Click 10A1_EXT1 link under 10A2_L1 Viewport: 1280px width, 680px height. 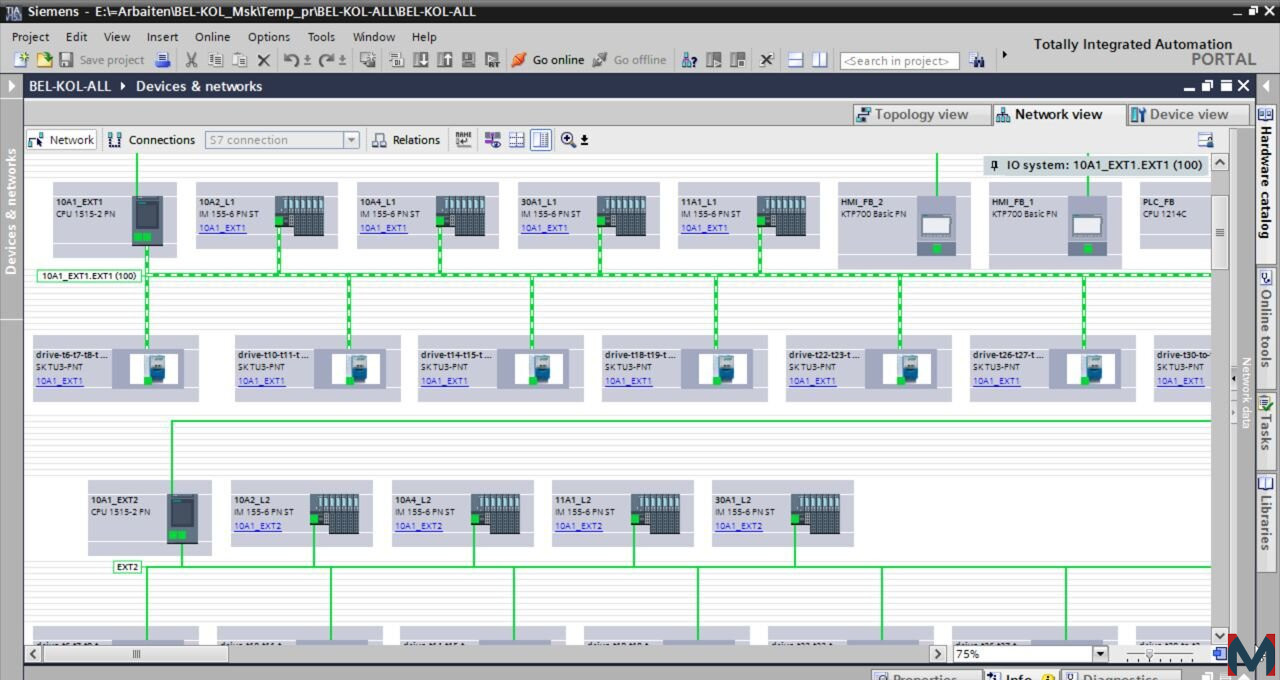pyautogui.click(x=222, y=228)
